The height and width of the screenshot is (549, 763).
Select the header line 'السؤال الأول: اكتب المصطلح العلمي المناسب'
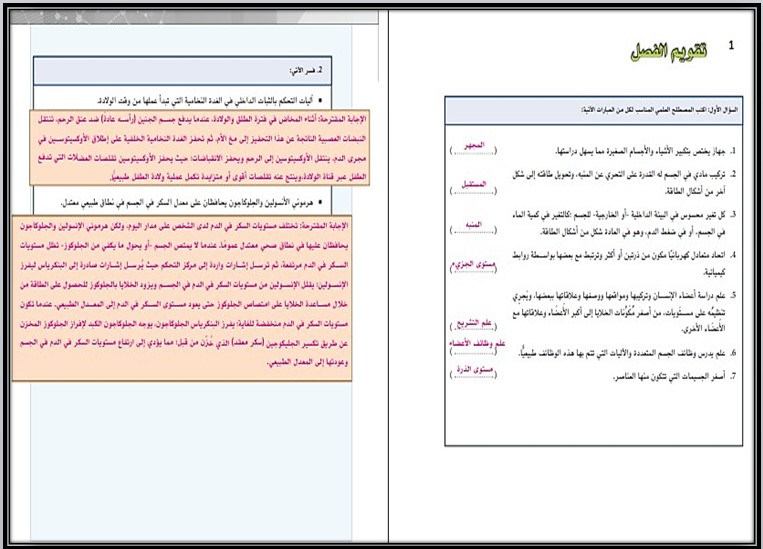point(660,110)
